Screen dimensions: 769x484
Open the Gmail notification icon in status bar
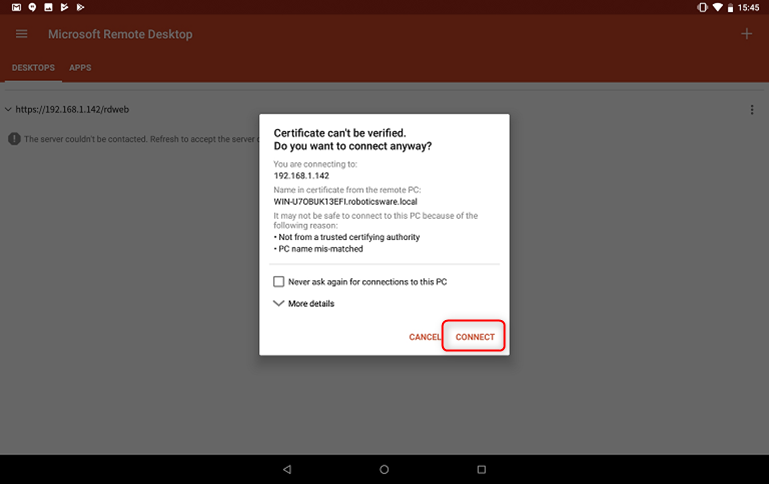point(16,7)
